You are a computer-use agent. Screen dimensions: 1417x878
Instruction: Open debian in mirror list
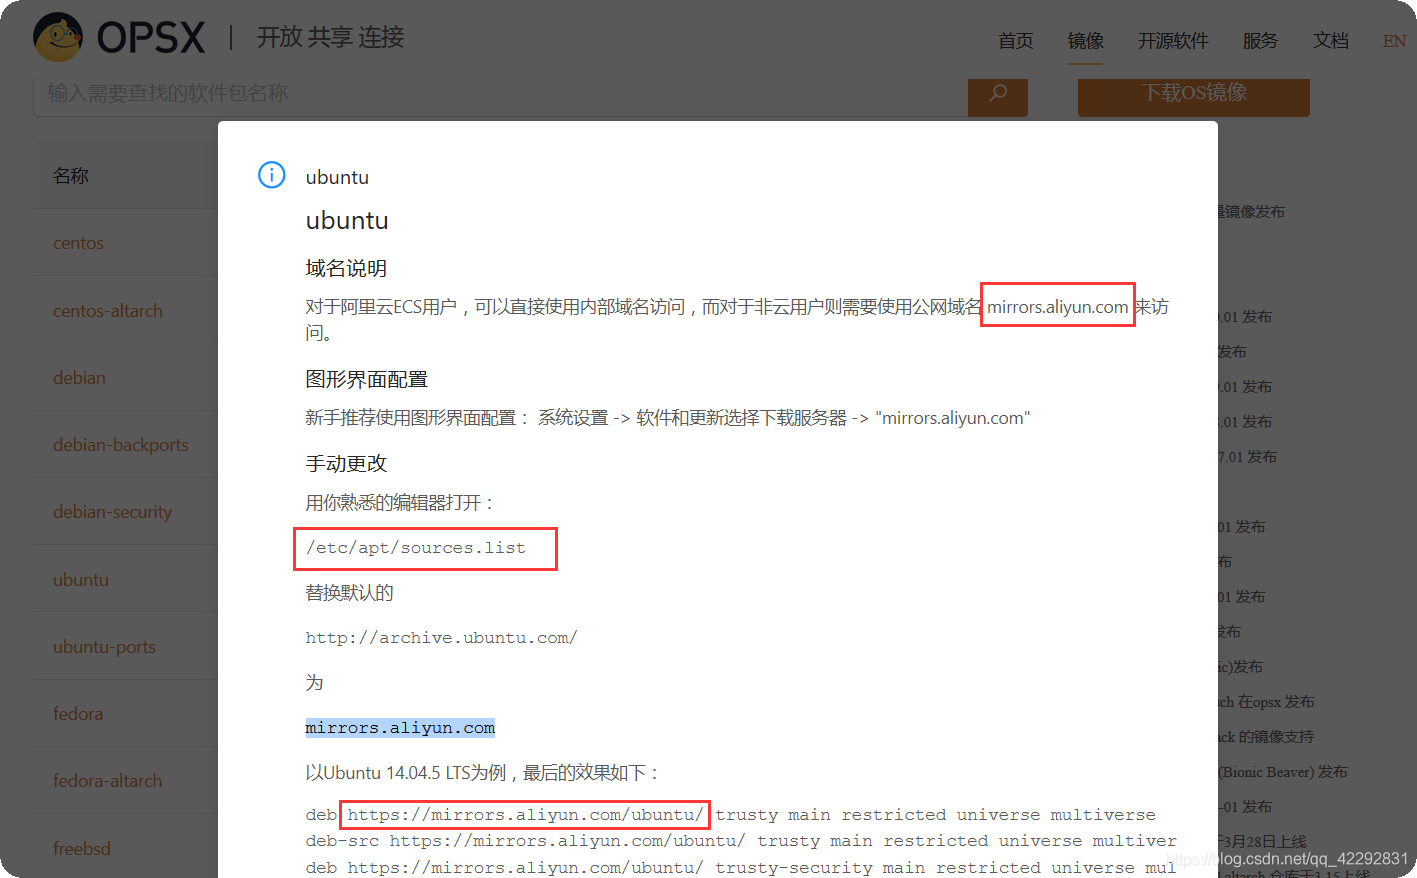click(x=79, y=378)
